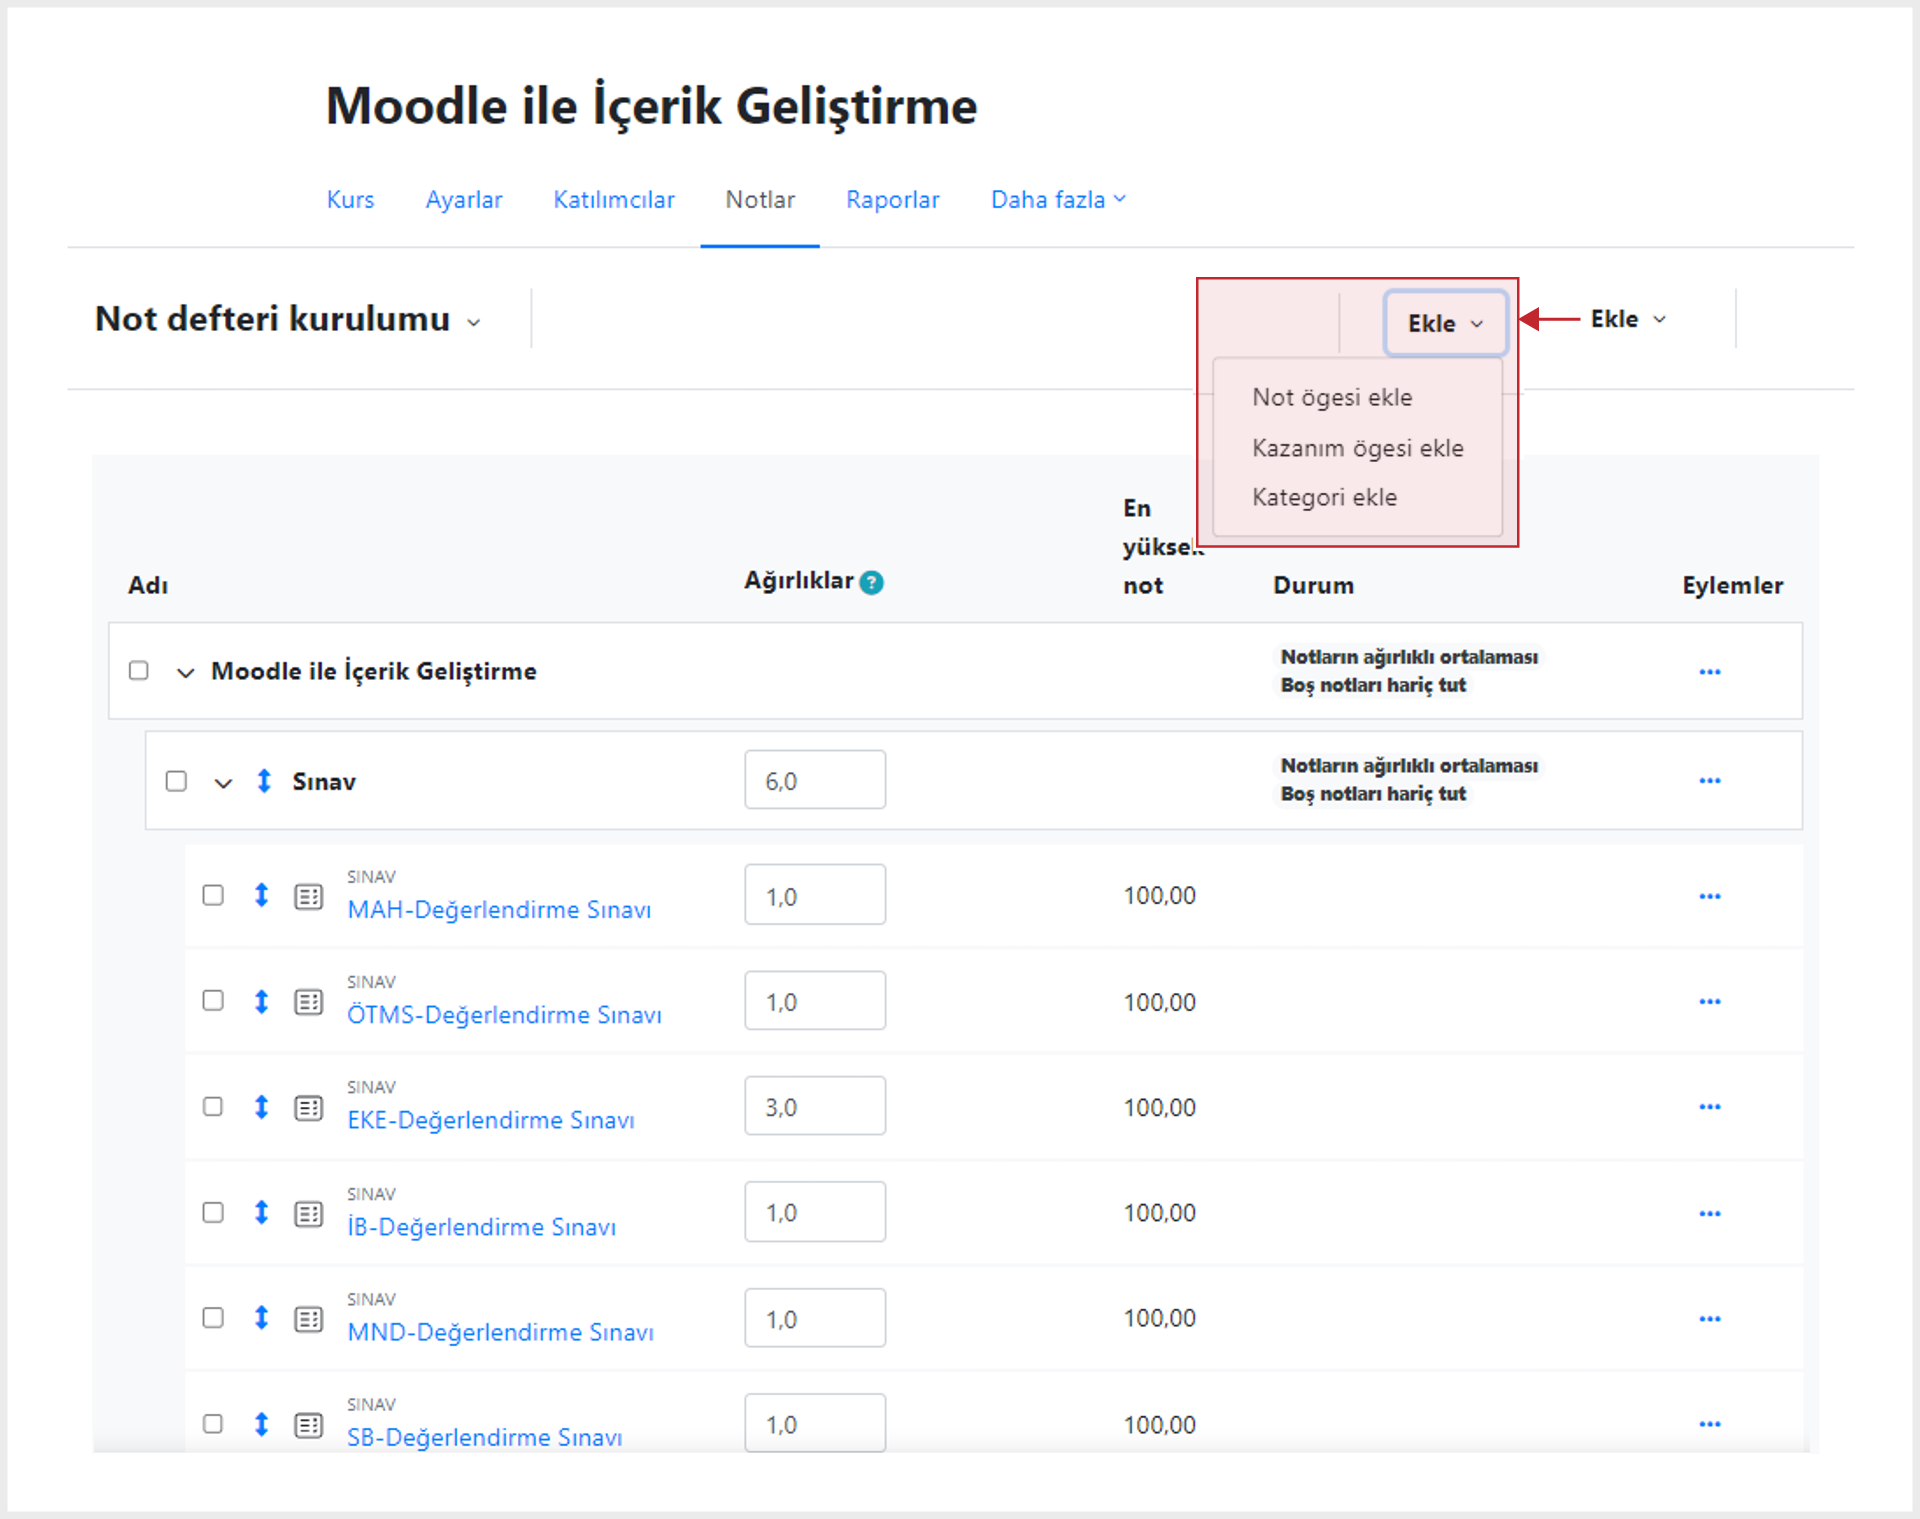Click the quiz icon beside SB-Değerlendirme Sınavı
The width and height of the screenshot is (1920, 1519).
tap(309, 1425)
